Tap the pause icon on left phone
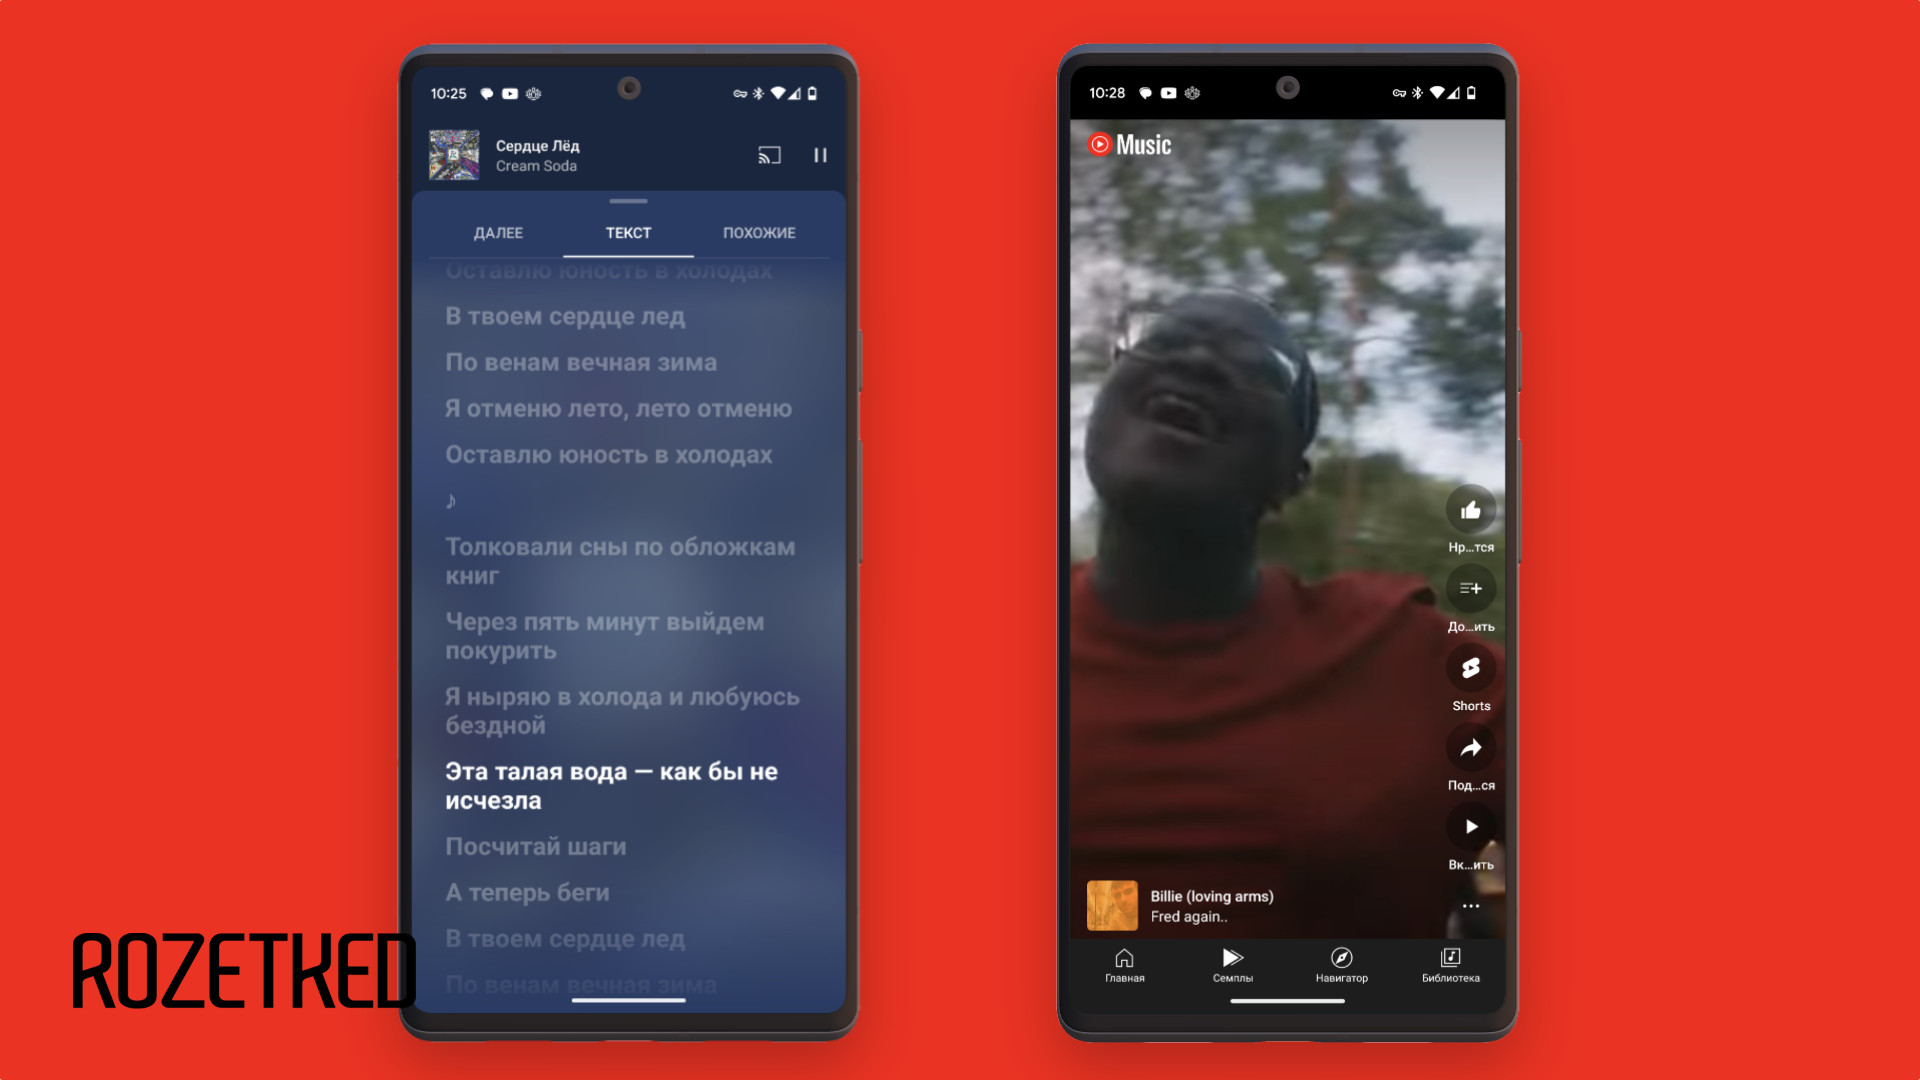This screenshot has height=1080, width=1920. pyautogui.click(x=820, y=154)
